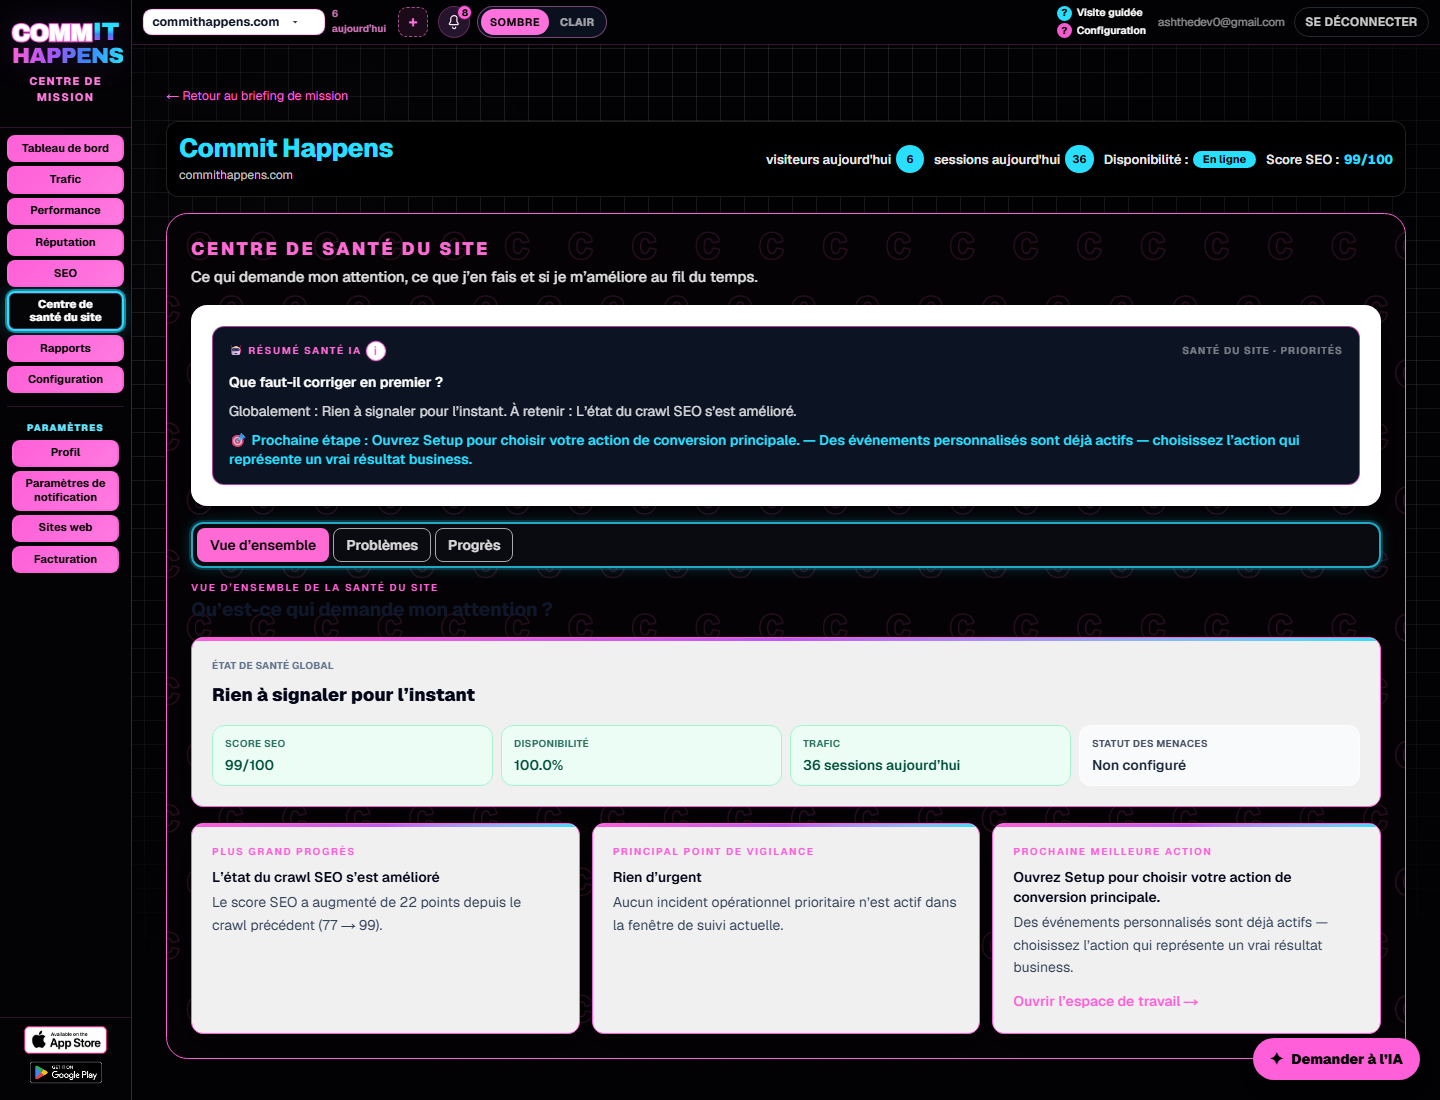Click the top bar Configuration link text
1440x1100 pixels.
pyautogui.click(x=1111, y=31)
